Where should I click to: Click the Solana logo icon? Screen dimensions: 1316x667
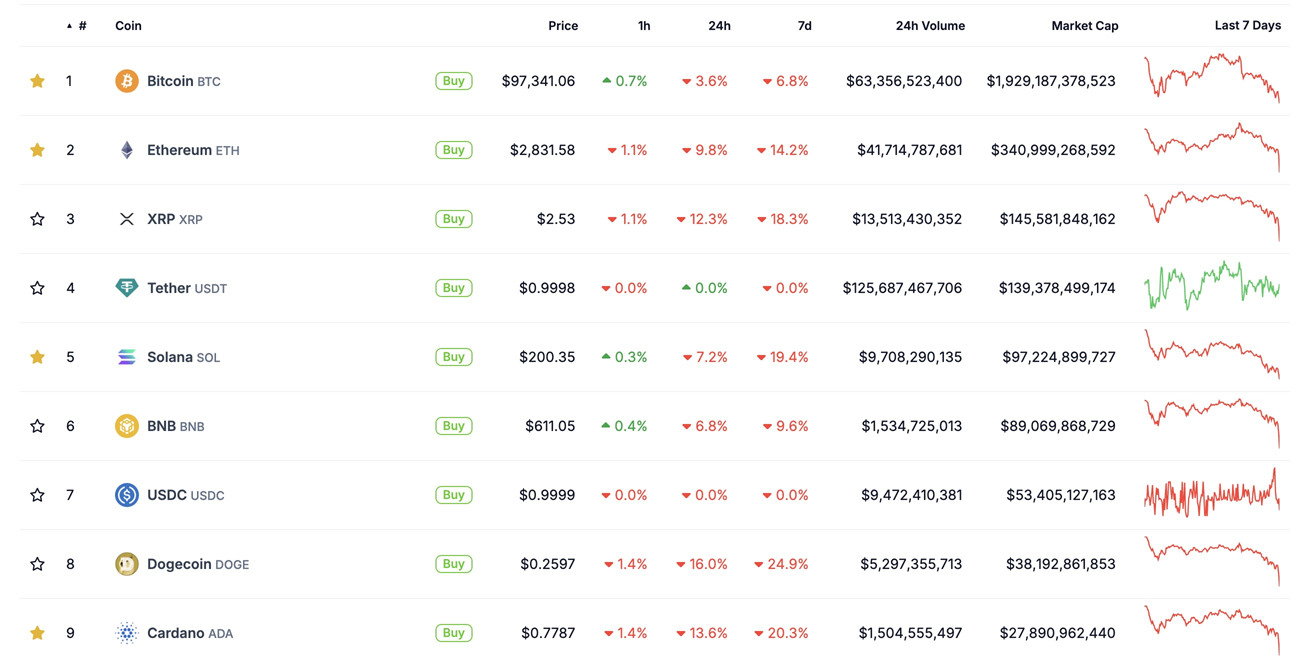coord(126,357)
